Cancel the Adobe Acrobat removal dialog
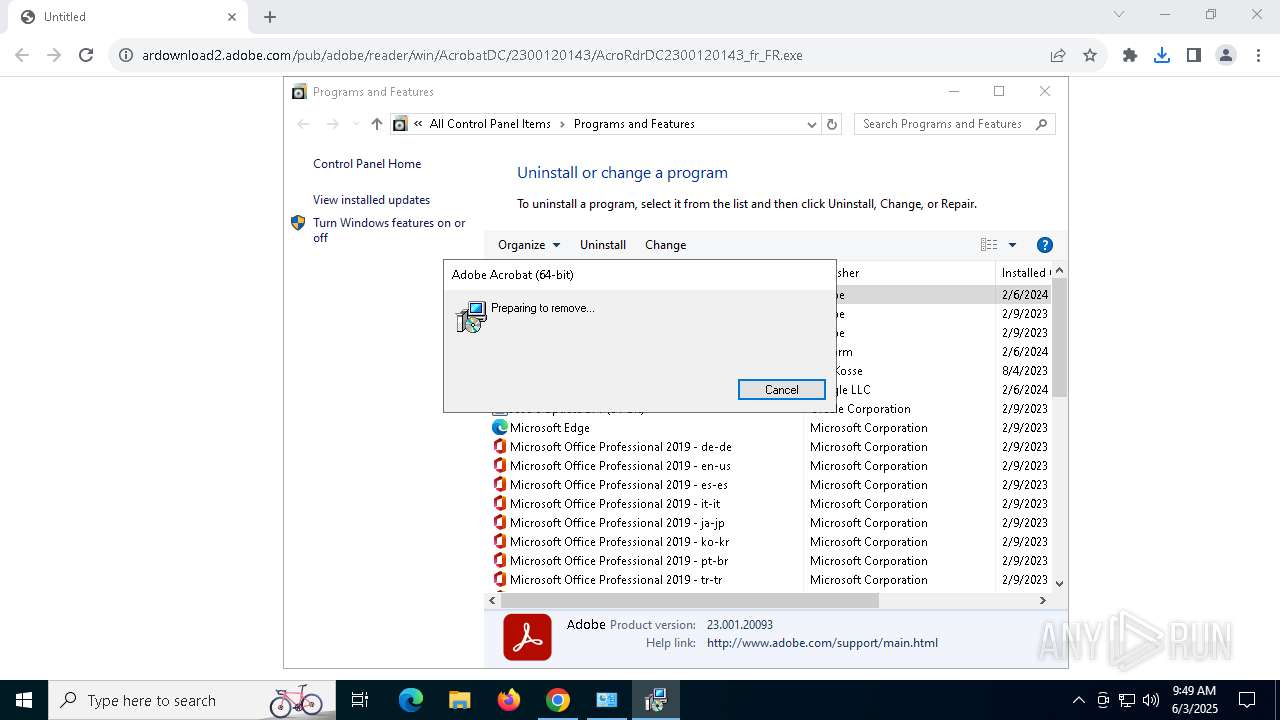Viewport: 1280px width, 720px height. point(781,390)
